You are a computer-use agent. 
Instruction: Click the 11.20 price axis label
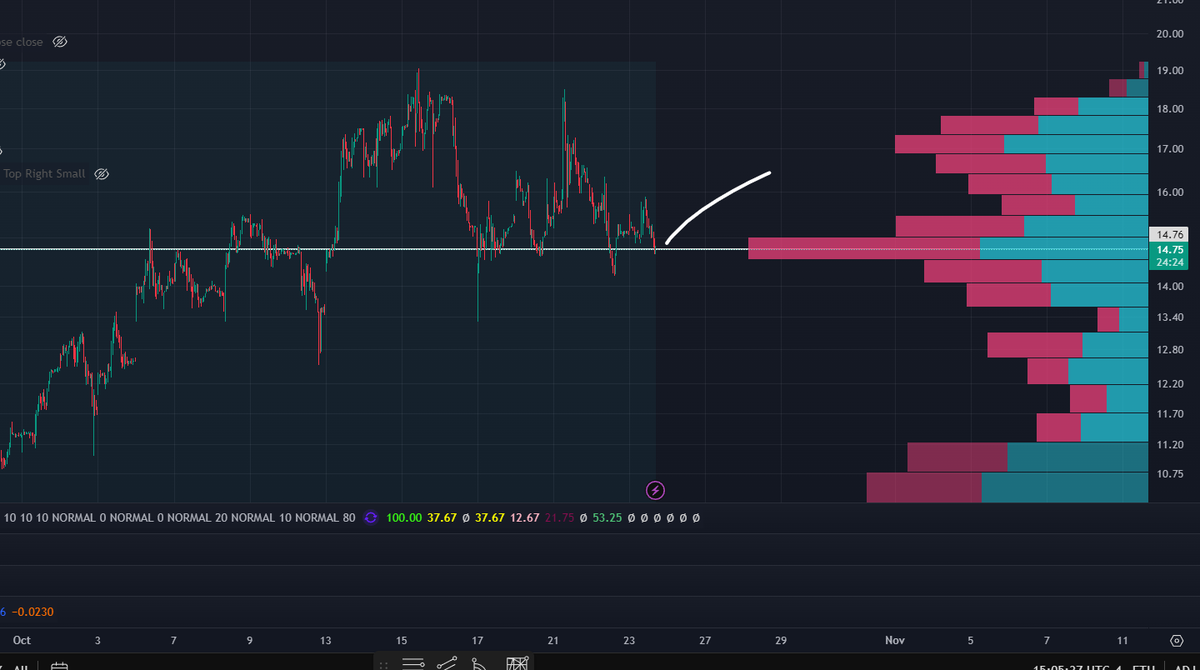tap(1170, 444)
